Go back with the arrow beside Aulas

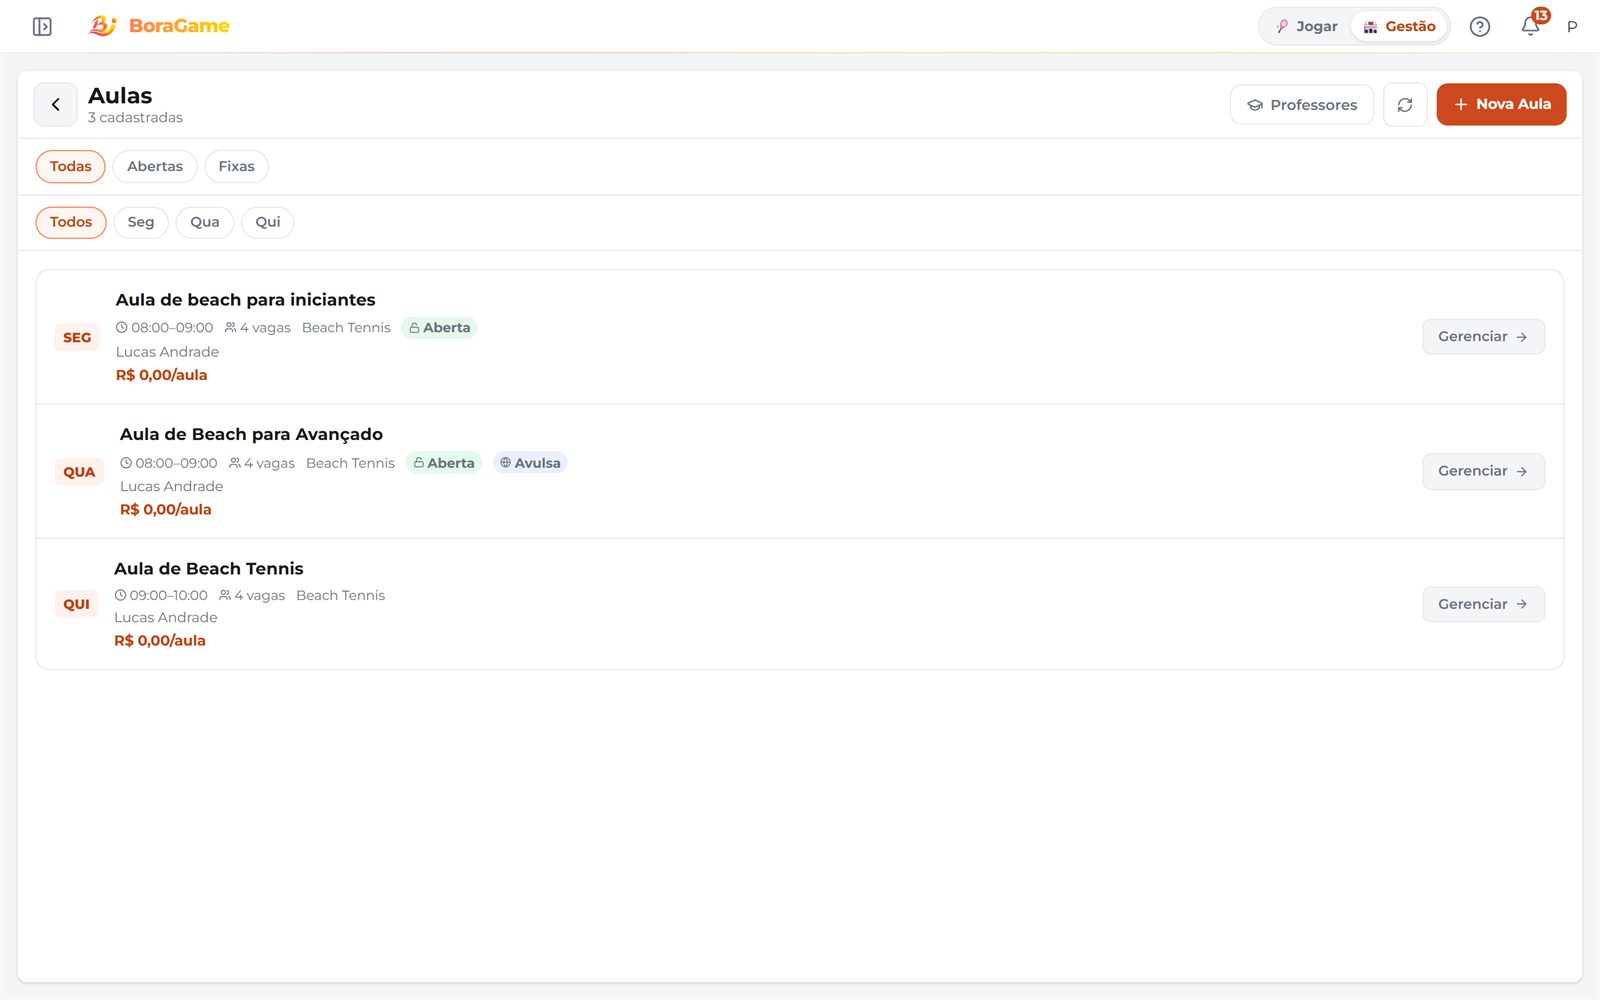56,104
